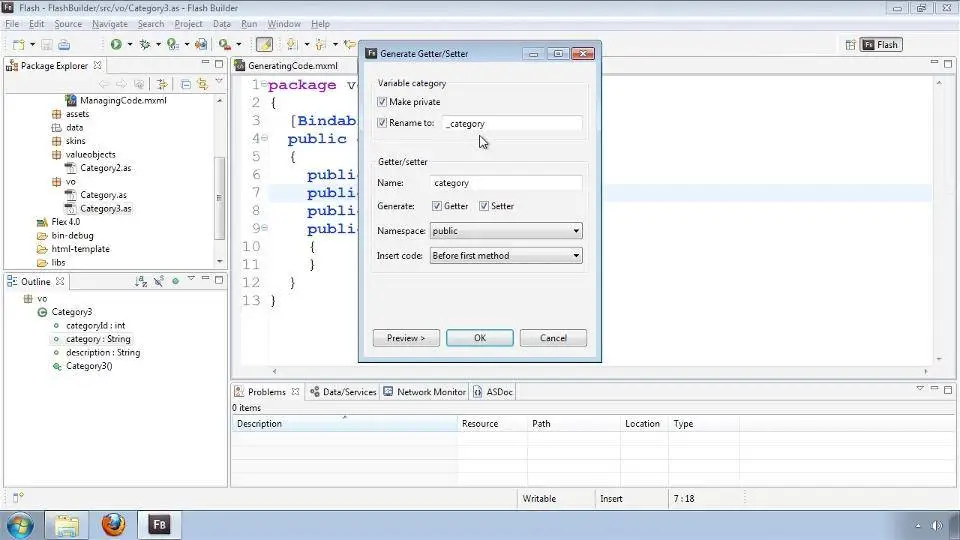The image size is (960, 540).
Task: Click Collapse All icon in Package Explorer
Action: click(x=186, y=84)
